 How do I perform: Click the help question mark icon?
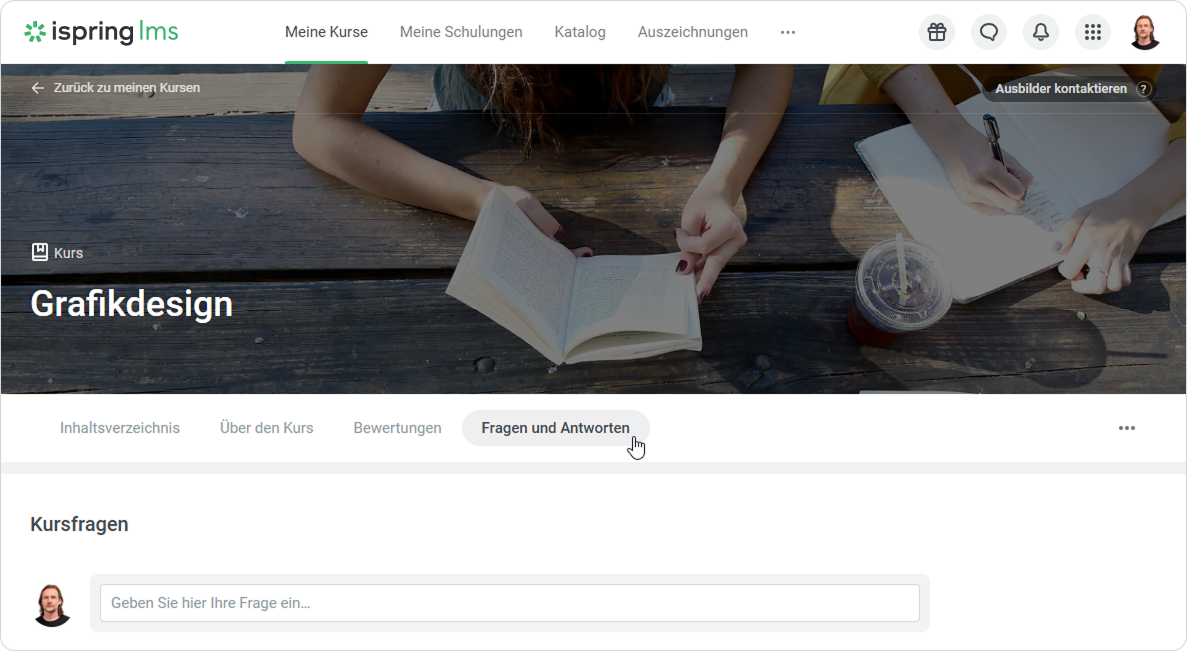(x=1144, y=89)
